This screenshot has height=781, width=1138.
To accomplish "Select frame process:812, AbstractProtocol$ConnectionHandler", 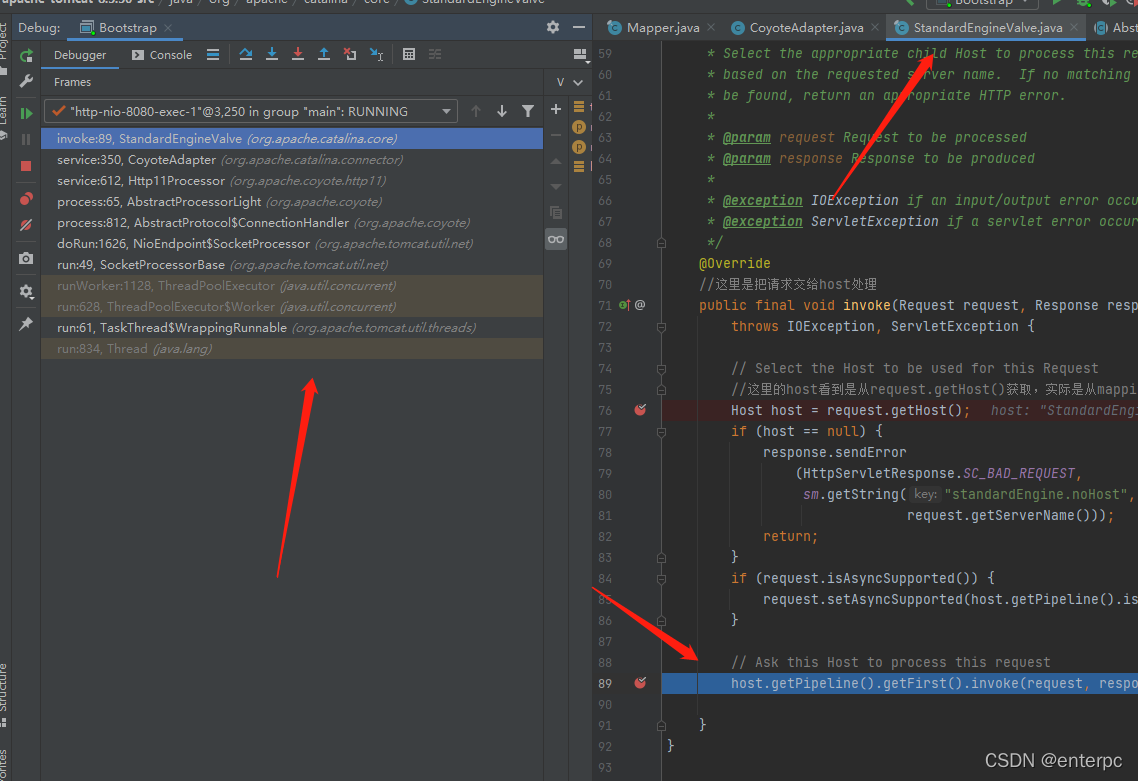I will click(292, 223).
